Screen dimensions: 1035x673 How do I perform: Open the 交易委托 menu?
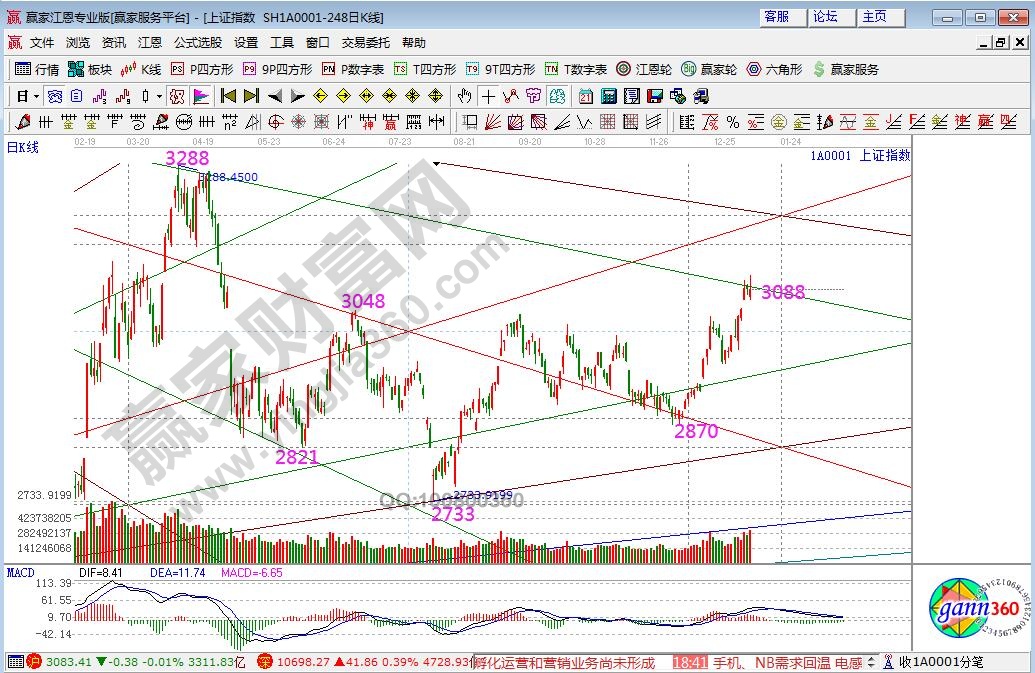coord(366,43)
